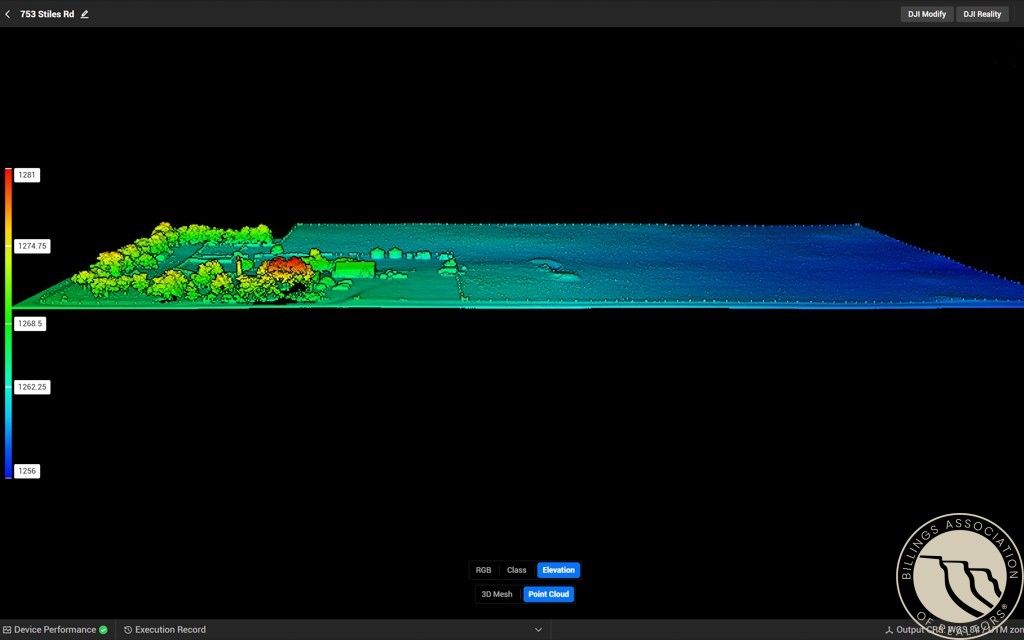Screen dimensions: 1024x640
Task: Click the elevation color gradient bar
Action: click(8, 323)
